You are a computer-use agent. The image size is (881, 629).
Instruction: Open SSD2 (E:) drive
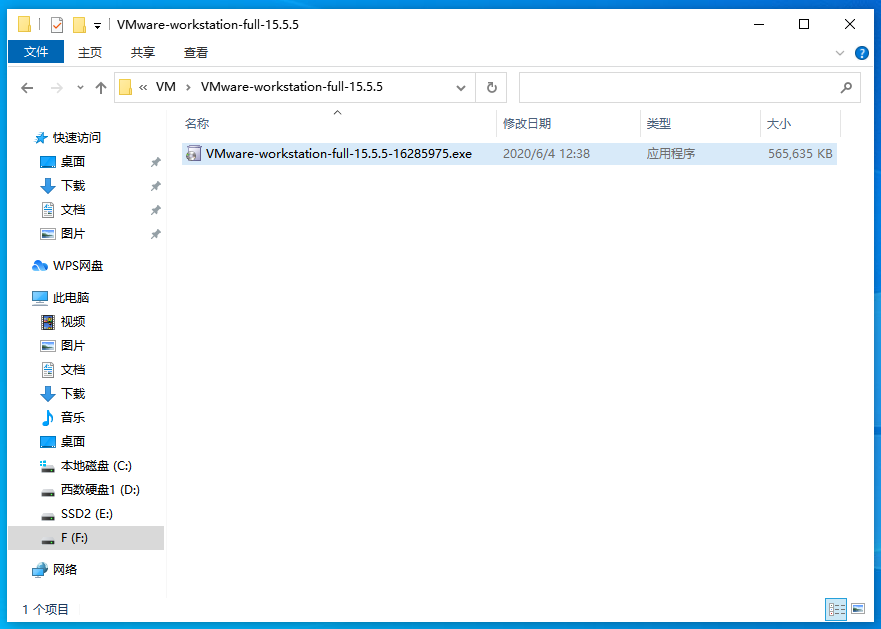tap(87, 514)
